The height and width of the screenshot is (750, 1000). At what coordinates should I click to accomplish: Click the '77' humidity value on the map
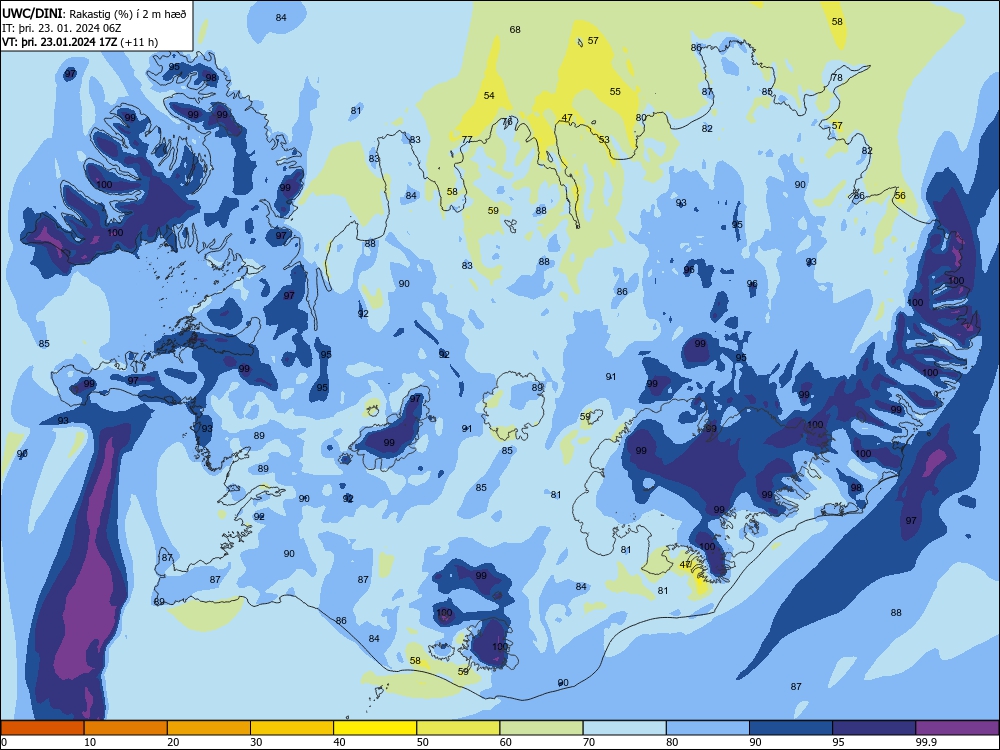[x=467, y=140]
